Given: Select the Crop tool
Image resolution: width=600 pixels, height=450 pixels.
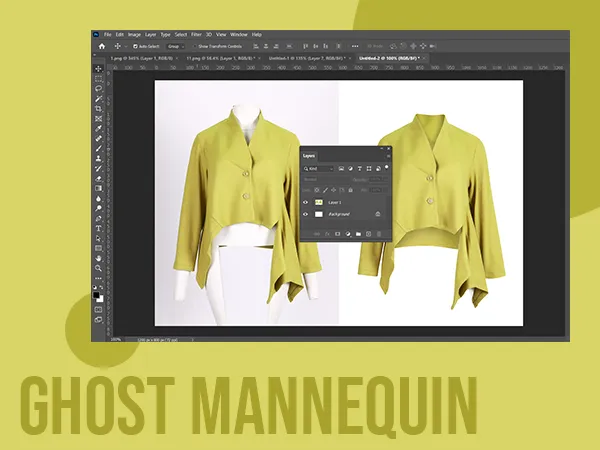Looking at the screenshot, I should (x=98, y=109).
